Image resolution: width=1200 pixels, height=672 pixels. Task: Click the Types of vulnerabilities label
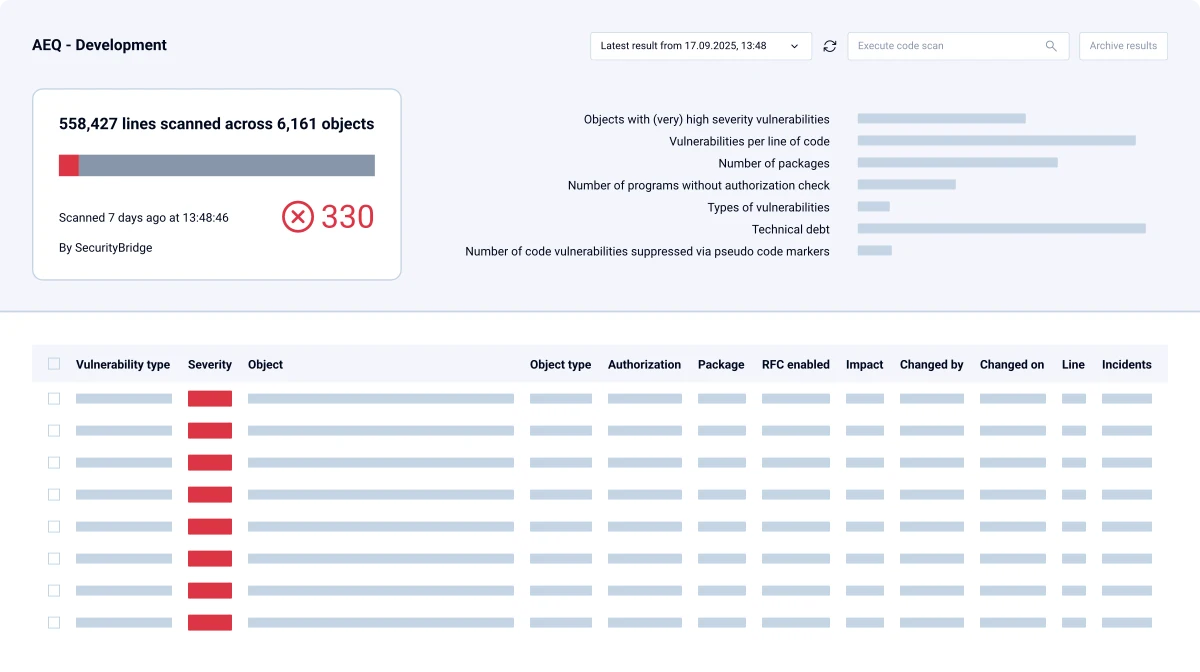point(769,207)
